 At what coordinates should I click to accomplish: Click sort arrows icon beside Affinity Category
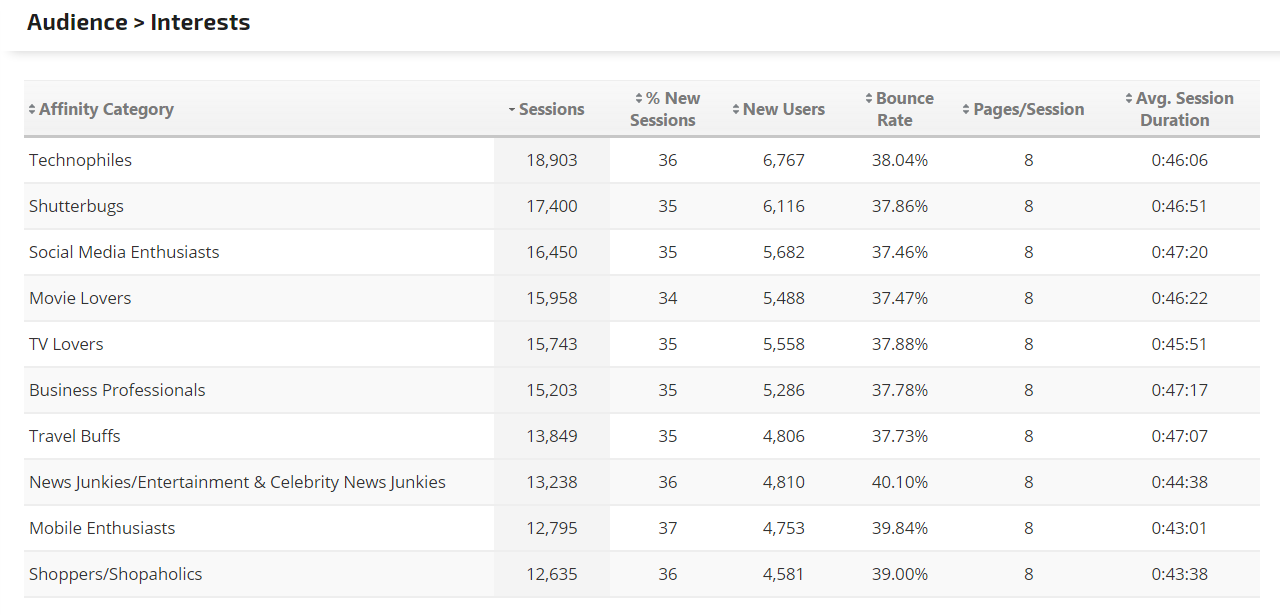32,109
